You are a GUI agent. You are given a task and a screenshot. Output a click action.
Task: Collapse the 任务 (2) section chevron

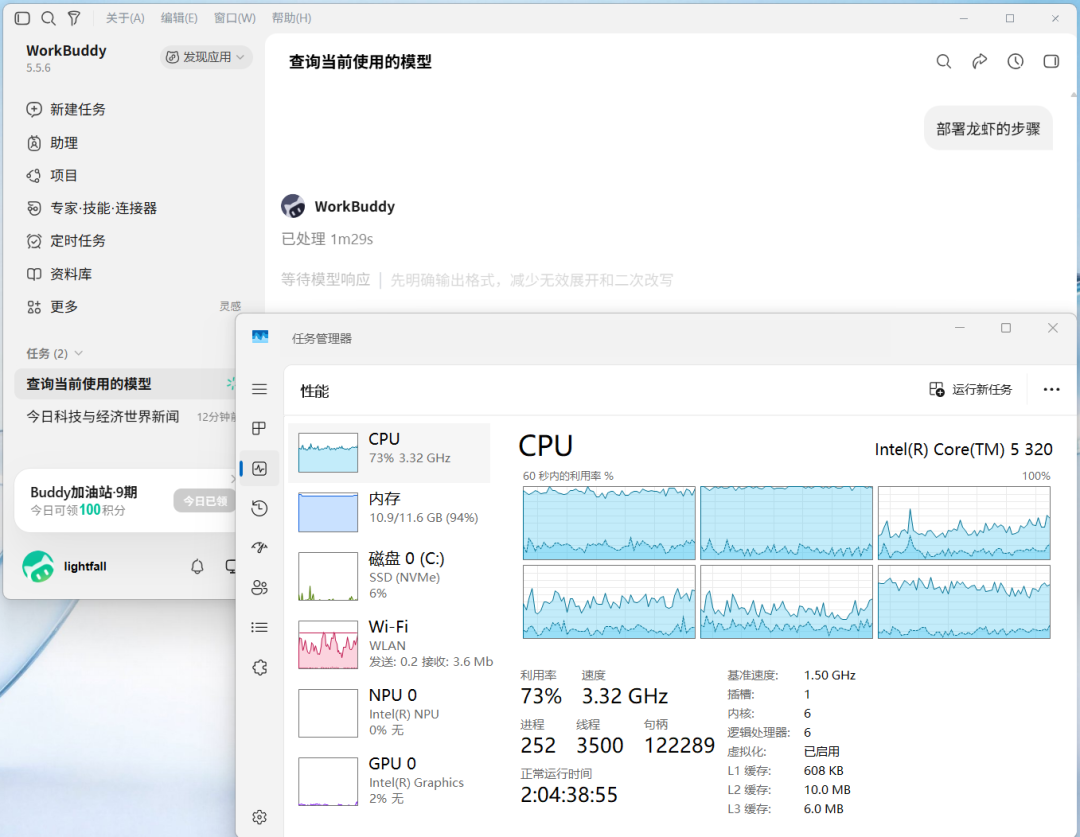pos(79,353)
